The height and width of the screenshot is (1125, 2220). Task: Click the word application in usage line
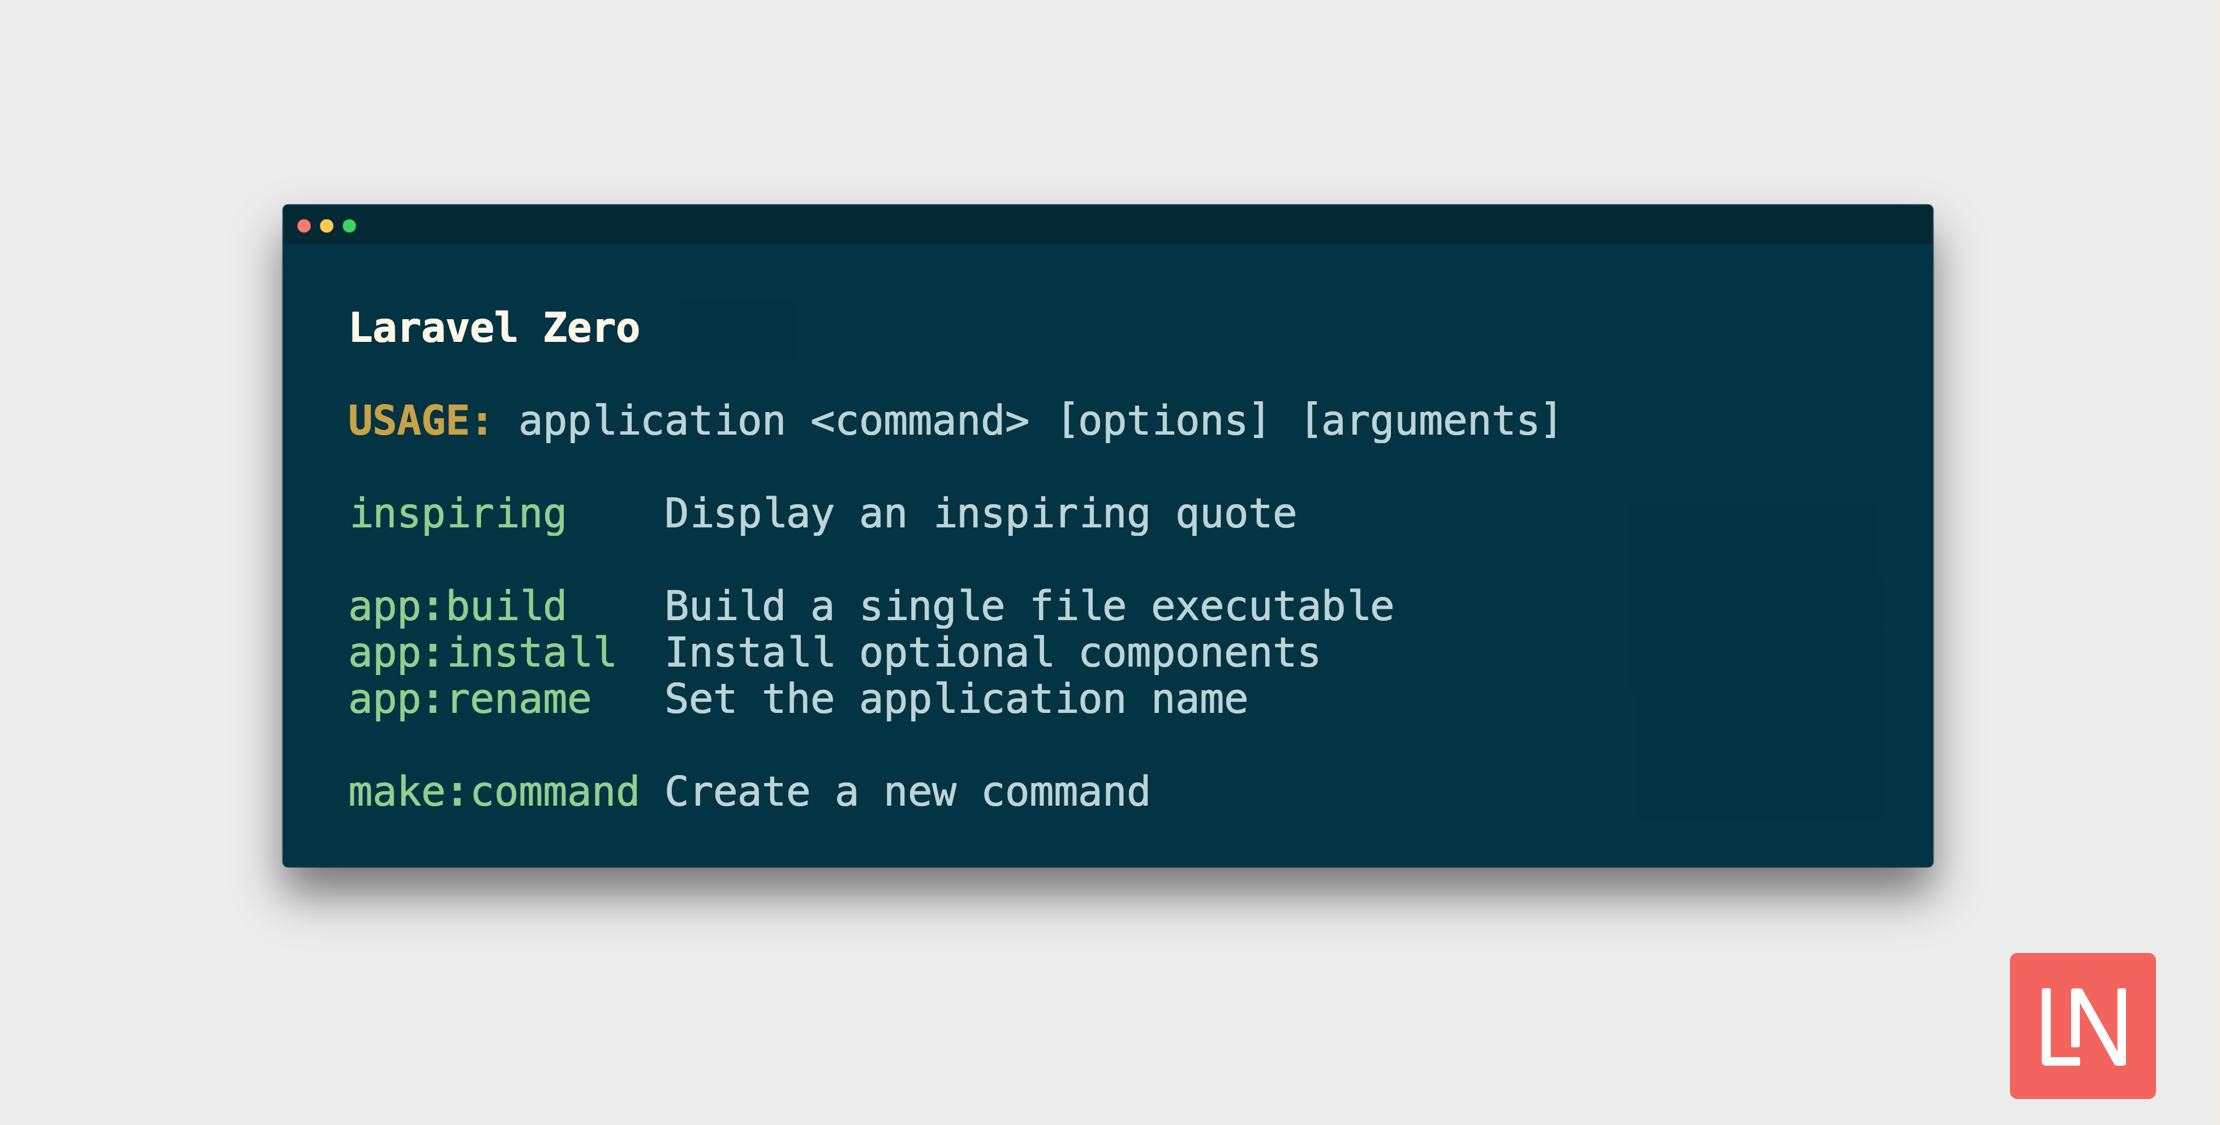[x=652, y=421]
